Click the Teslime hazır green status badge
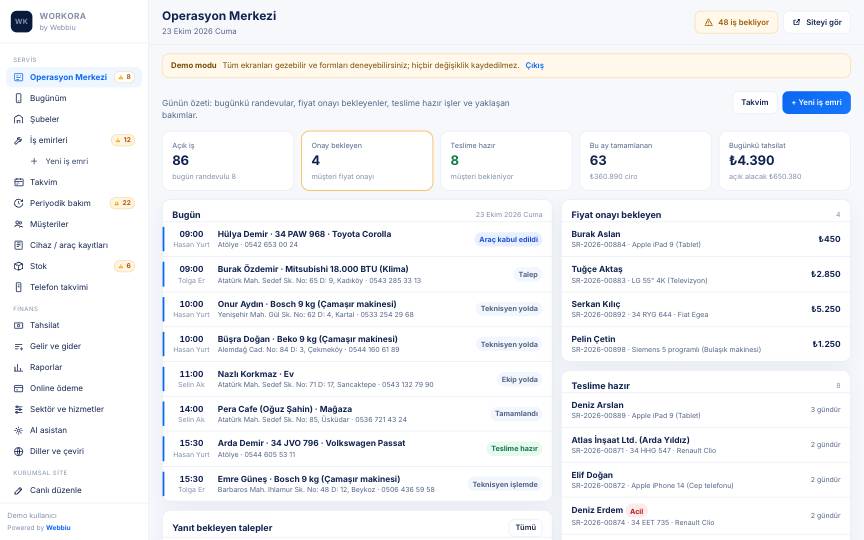The width and height of the screenshot is (864, 540). click(514, 449)
